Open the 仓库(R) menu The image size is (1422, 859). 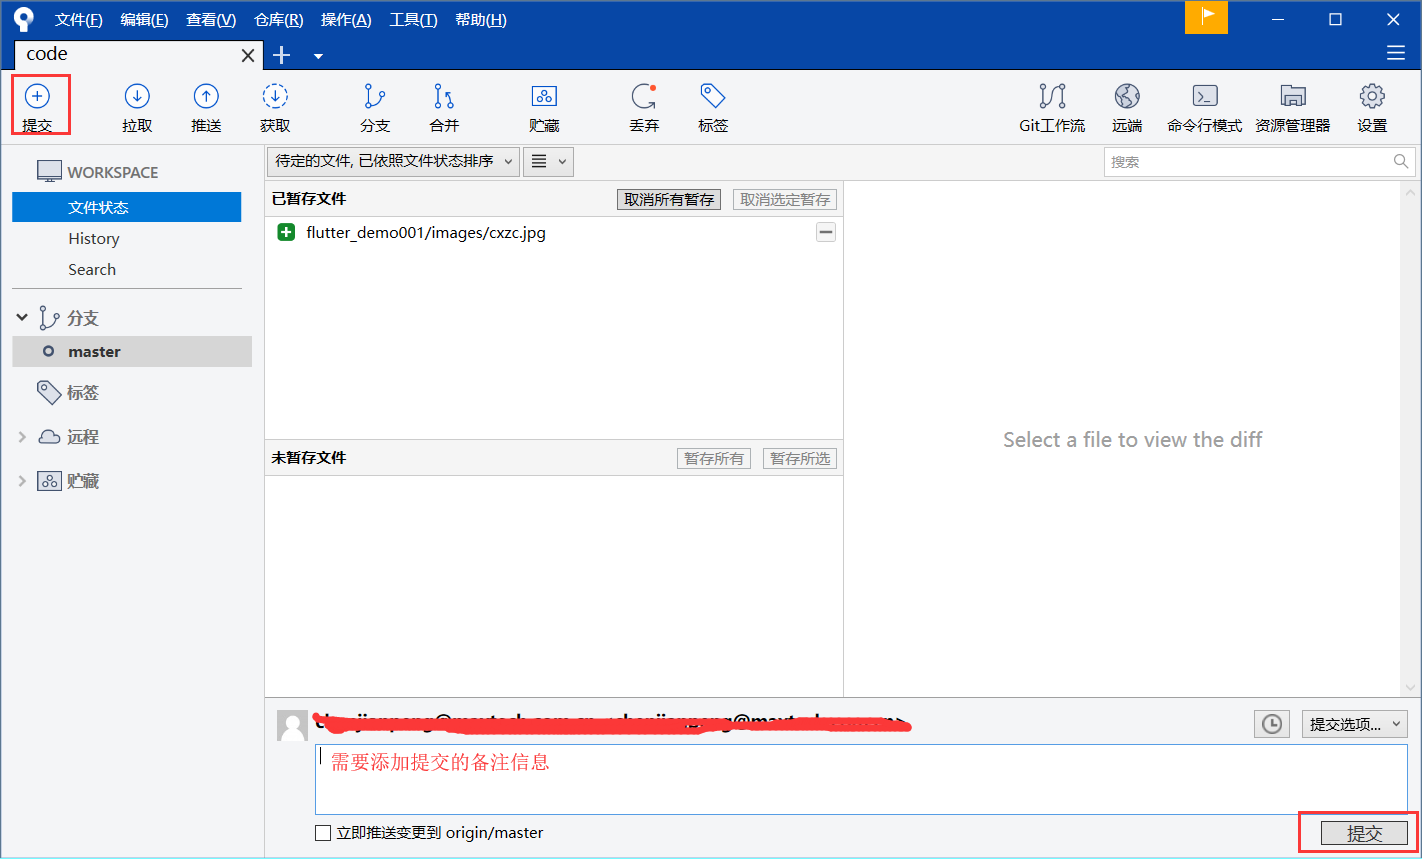277,19
